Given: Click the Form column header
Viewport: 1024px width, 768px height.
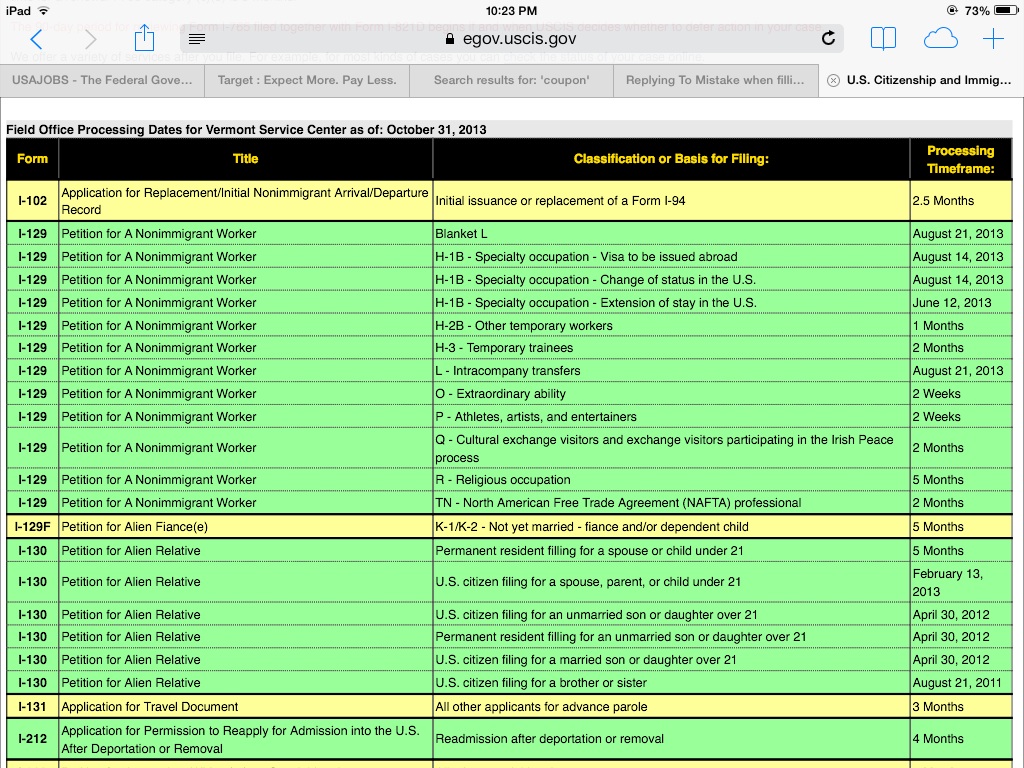Looking at the screenshot, I should point(33,159).
